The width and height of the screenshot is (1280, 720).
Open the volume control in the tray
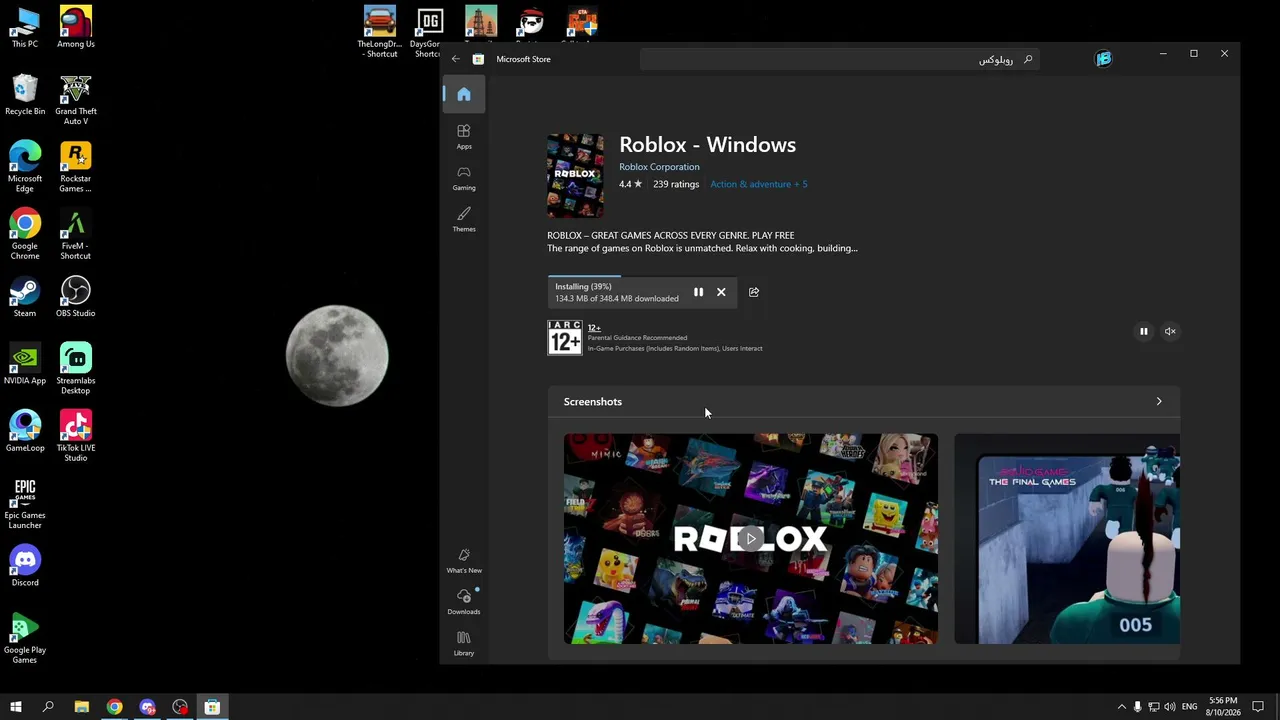click(1169, 707)
